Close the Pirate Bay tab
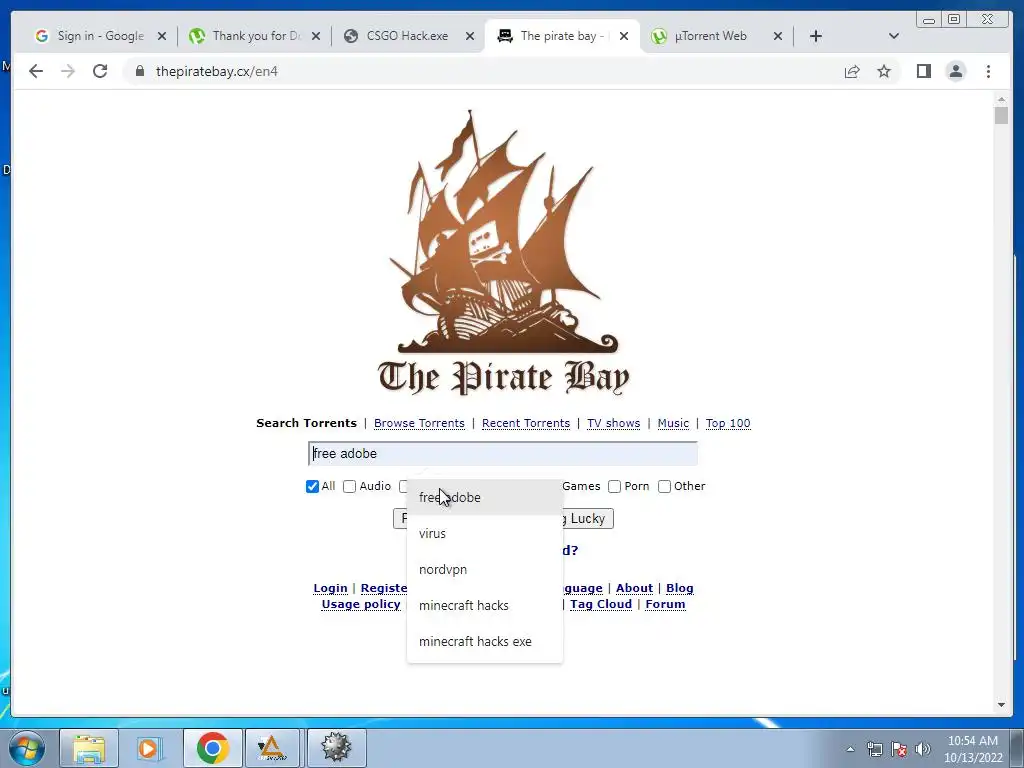 624,36
